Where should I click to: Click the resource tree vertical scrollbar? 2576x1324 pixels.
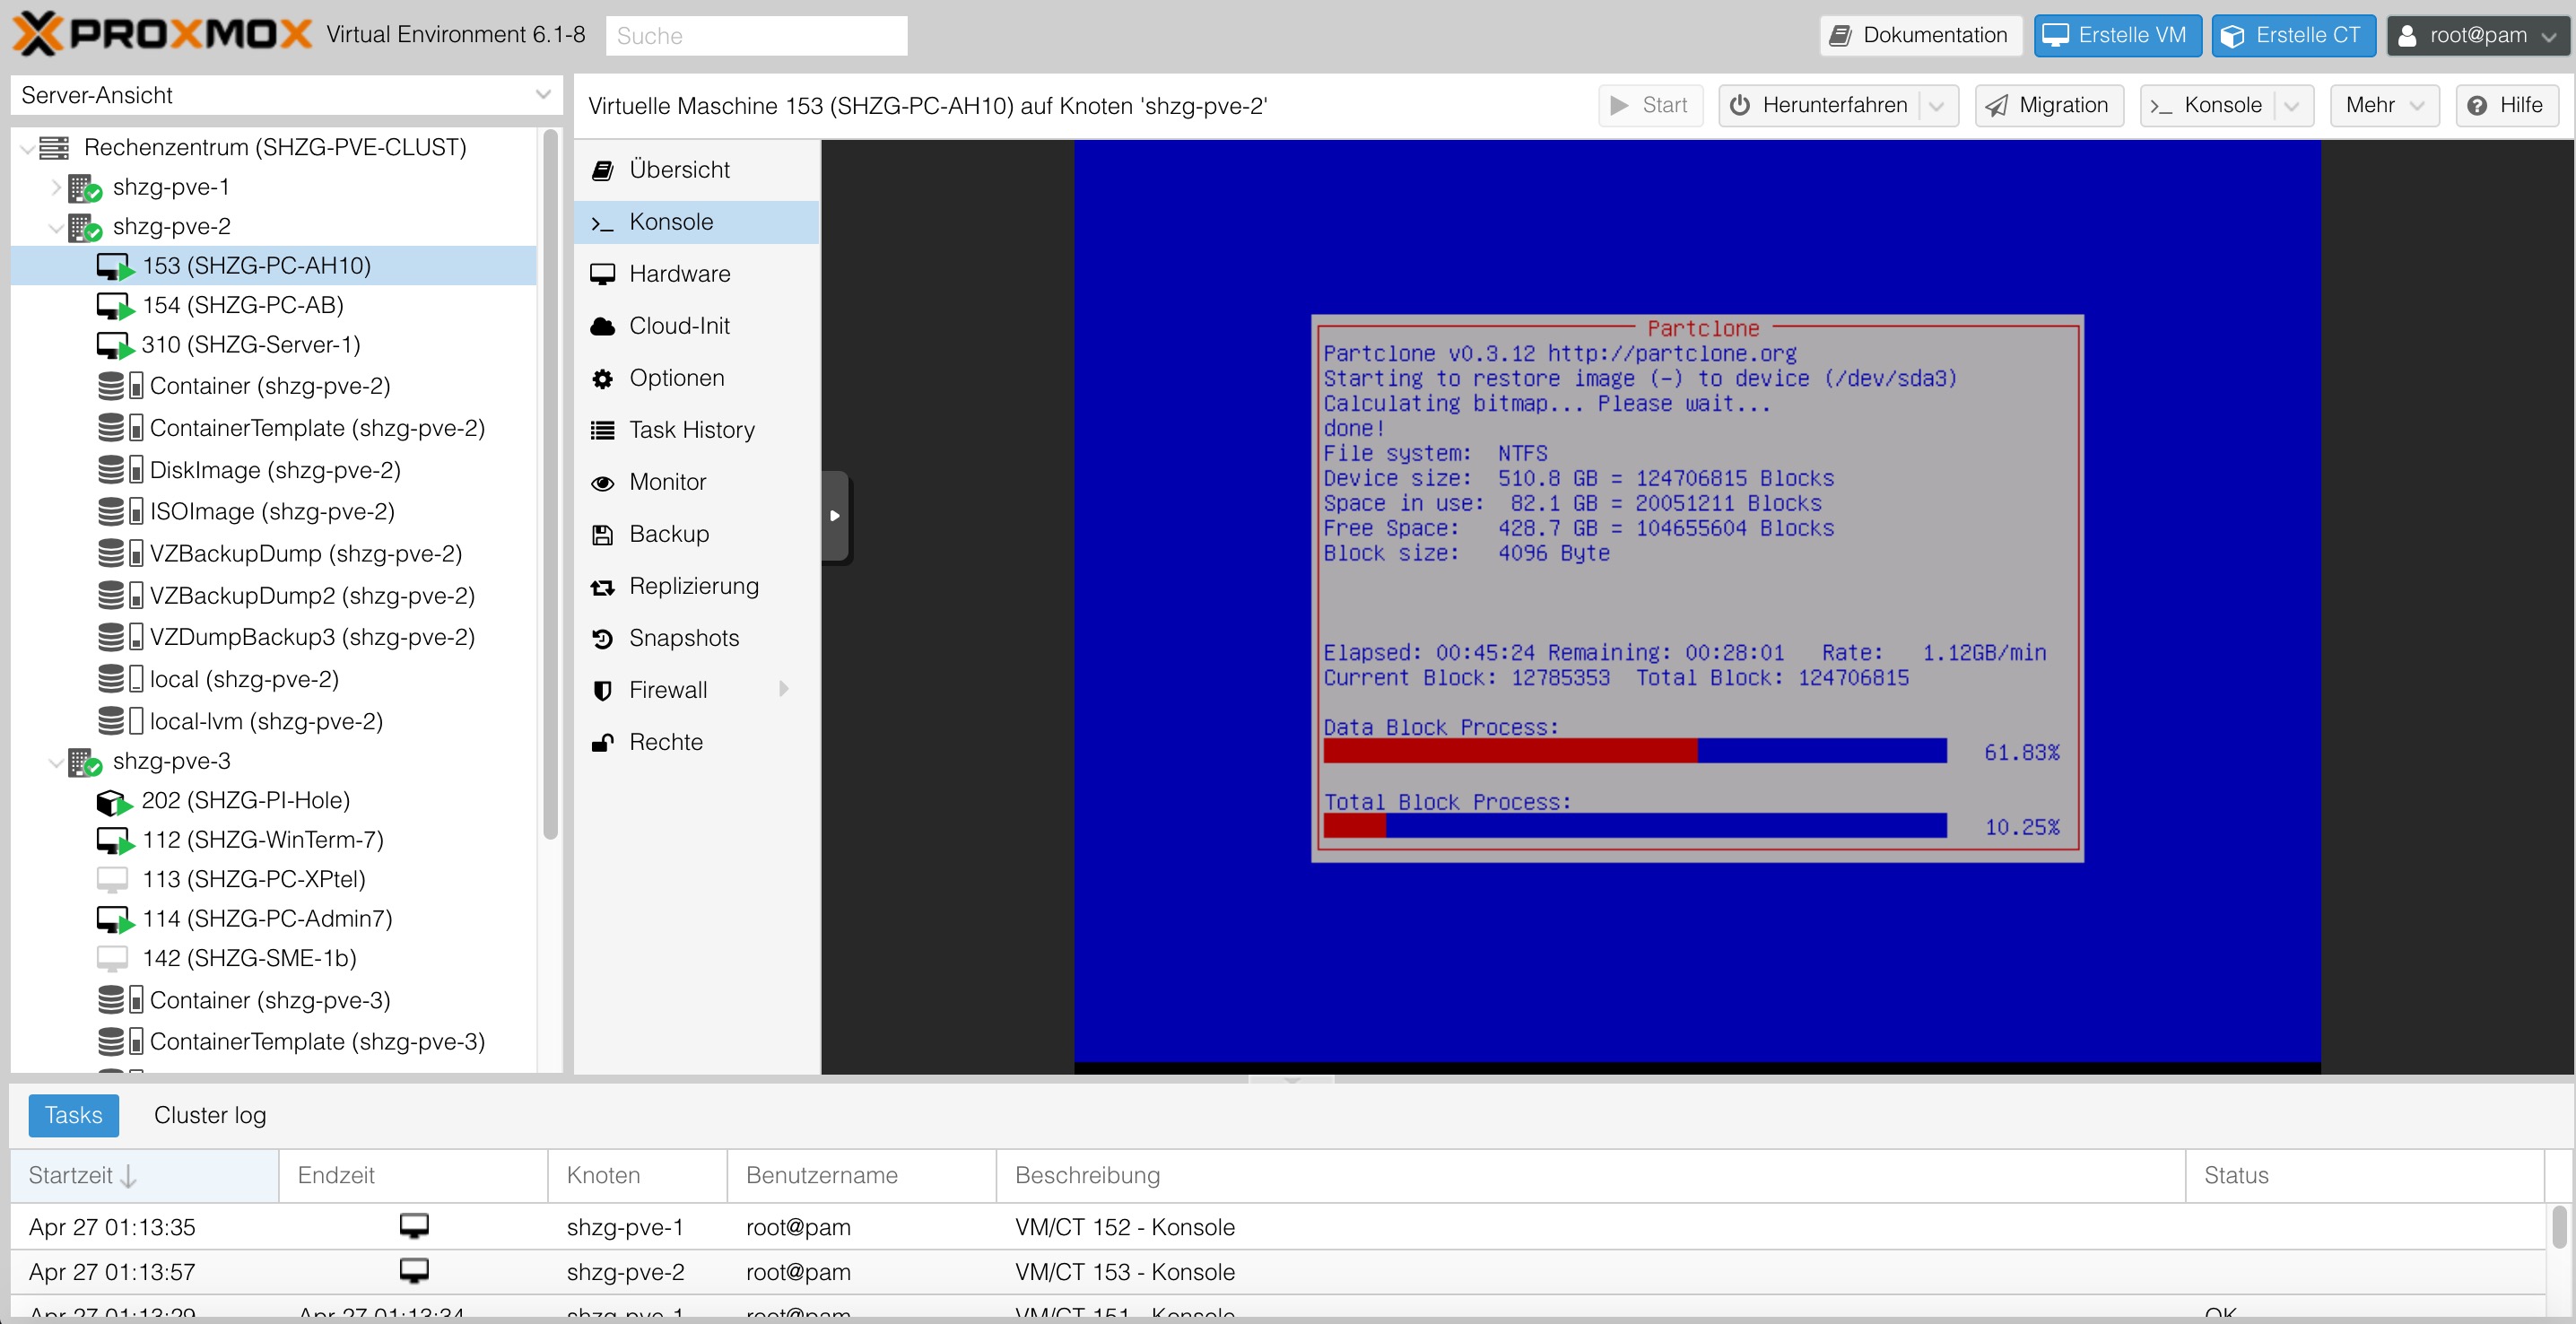[550, 485]
